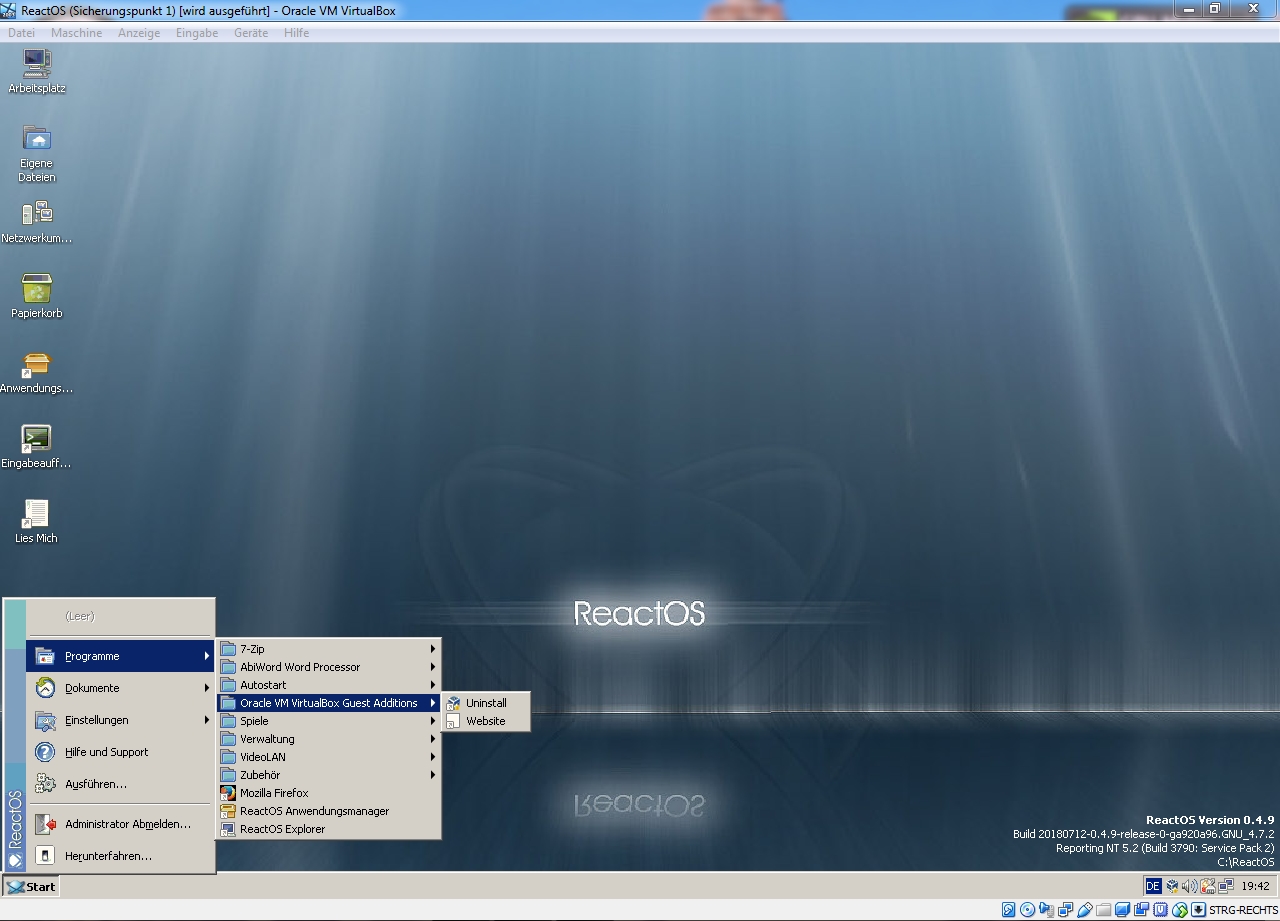Expand the AbiWord Word Processor submenu arrow
The image size is (1280, 921).
click(433, 667)
